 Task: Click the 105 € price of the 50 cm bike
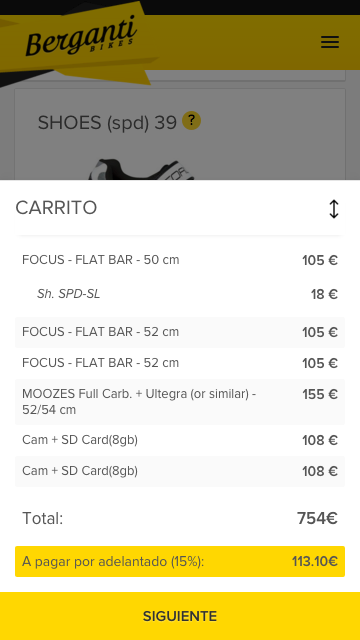[320, 260]
